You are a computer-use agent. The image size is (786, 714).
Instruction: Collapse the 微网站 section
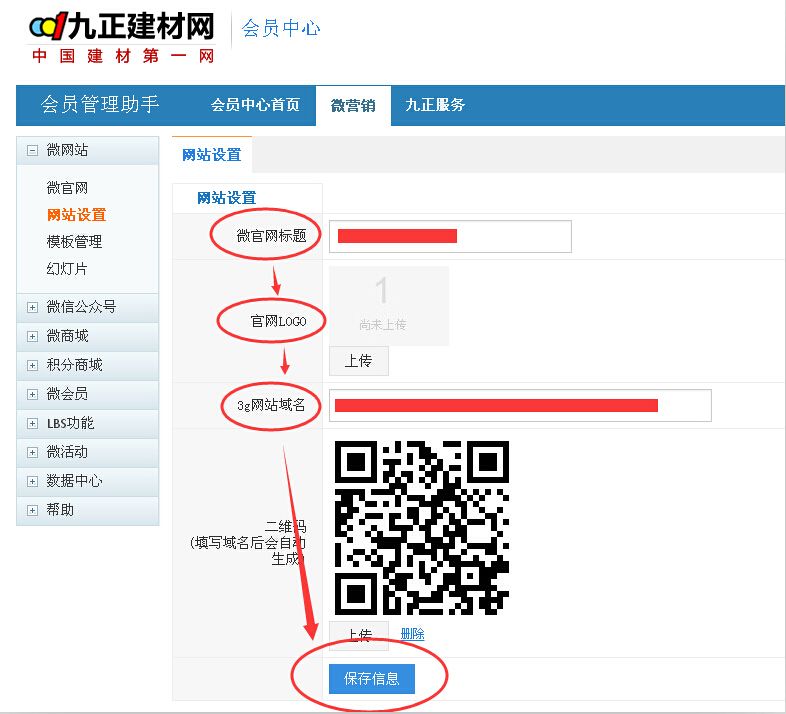[33, 150]
